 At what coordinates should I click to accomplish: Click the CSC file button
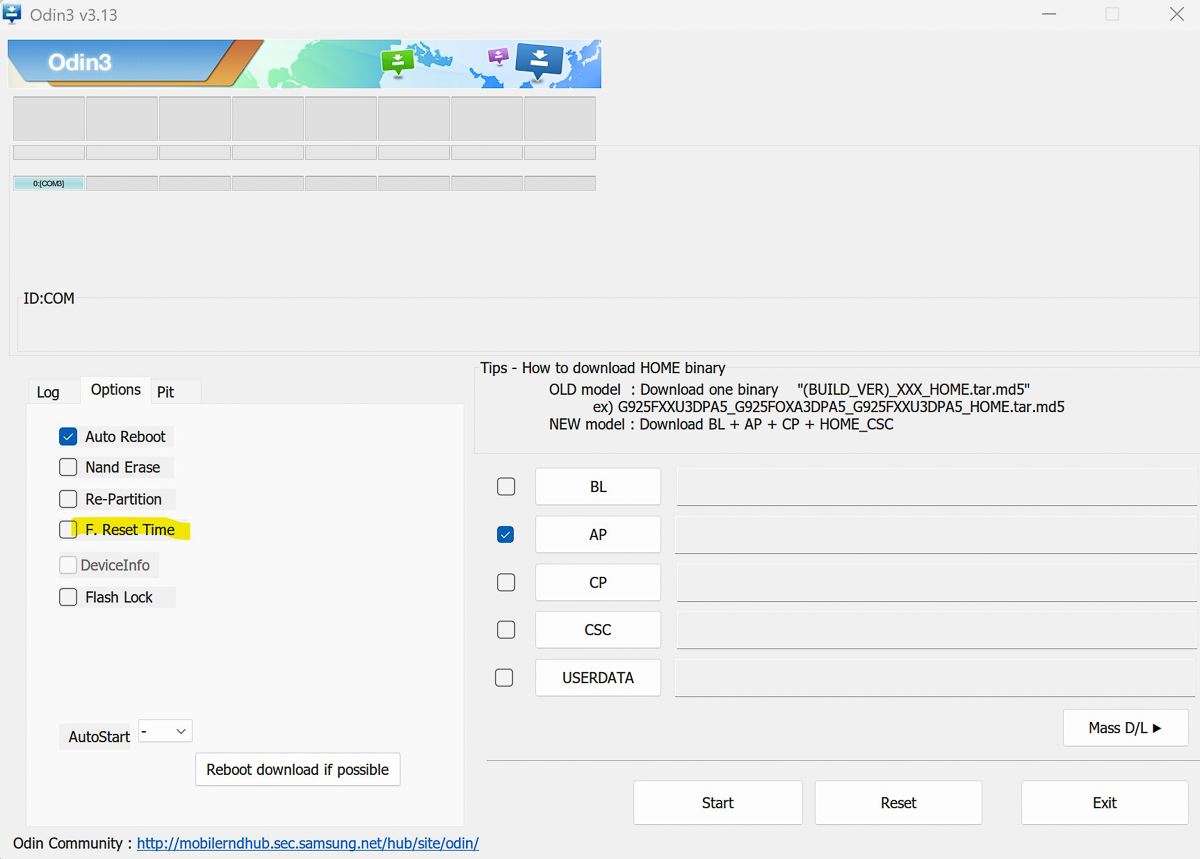598,630
